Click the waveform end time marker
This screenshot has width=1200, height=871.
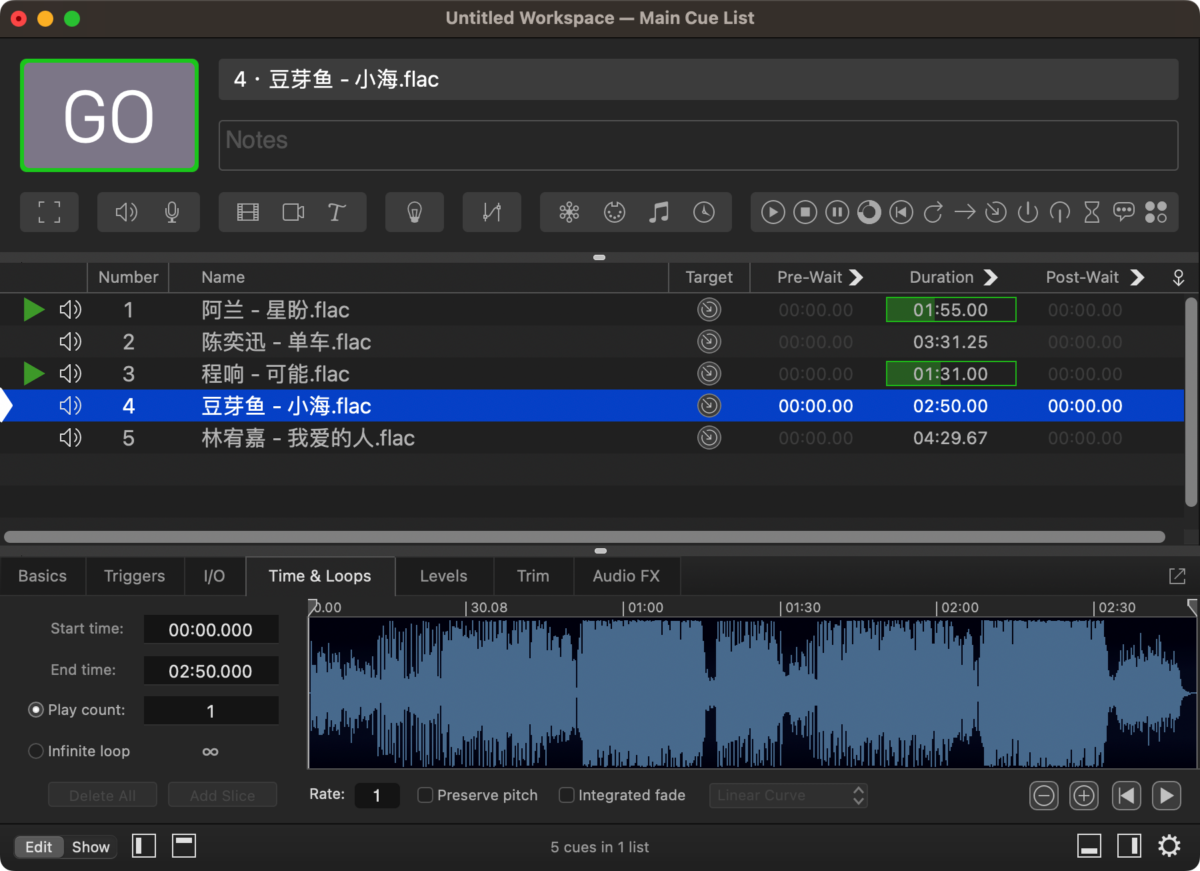pyautogui.click(x=1191, y=607)
